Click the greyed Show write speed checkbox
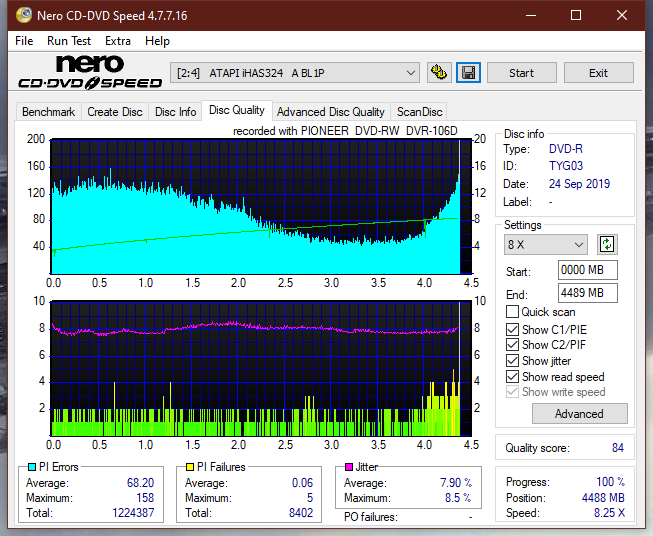The height and width of the screenshot is (536, 653). click(x=512, y=392)
